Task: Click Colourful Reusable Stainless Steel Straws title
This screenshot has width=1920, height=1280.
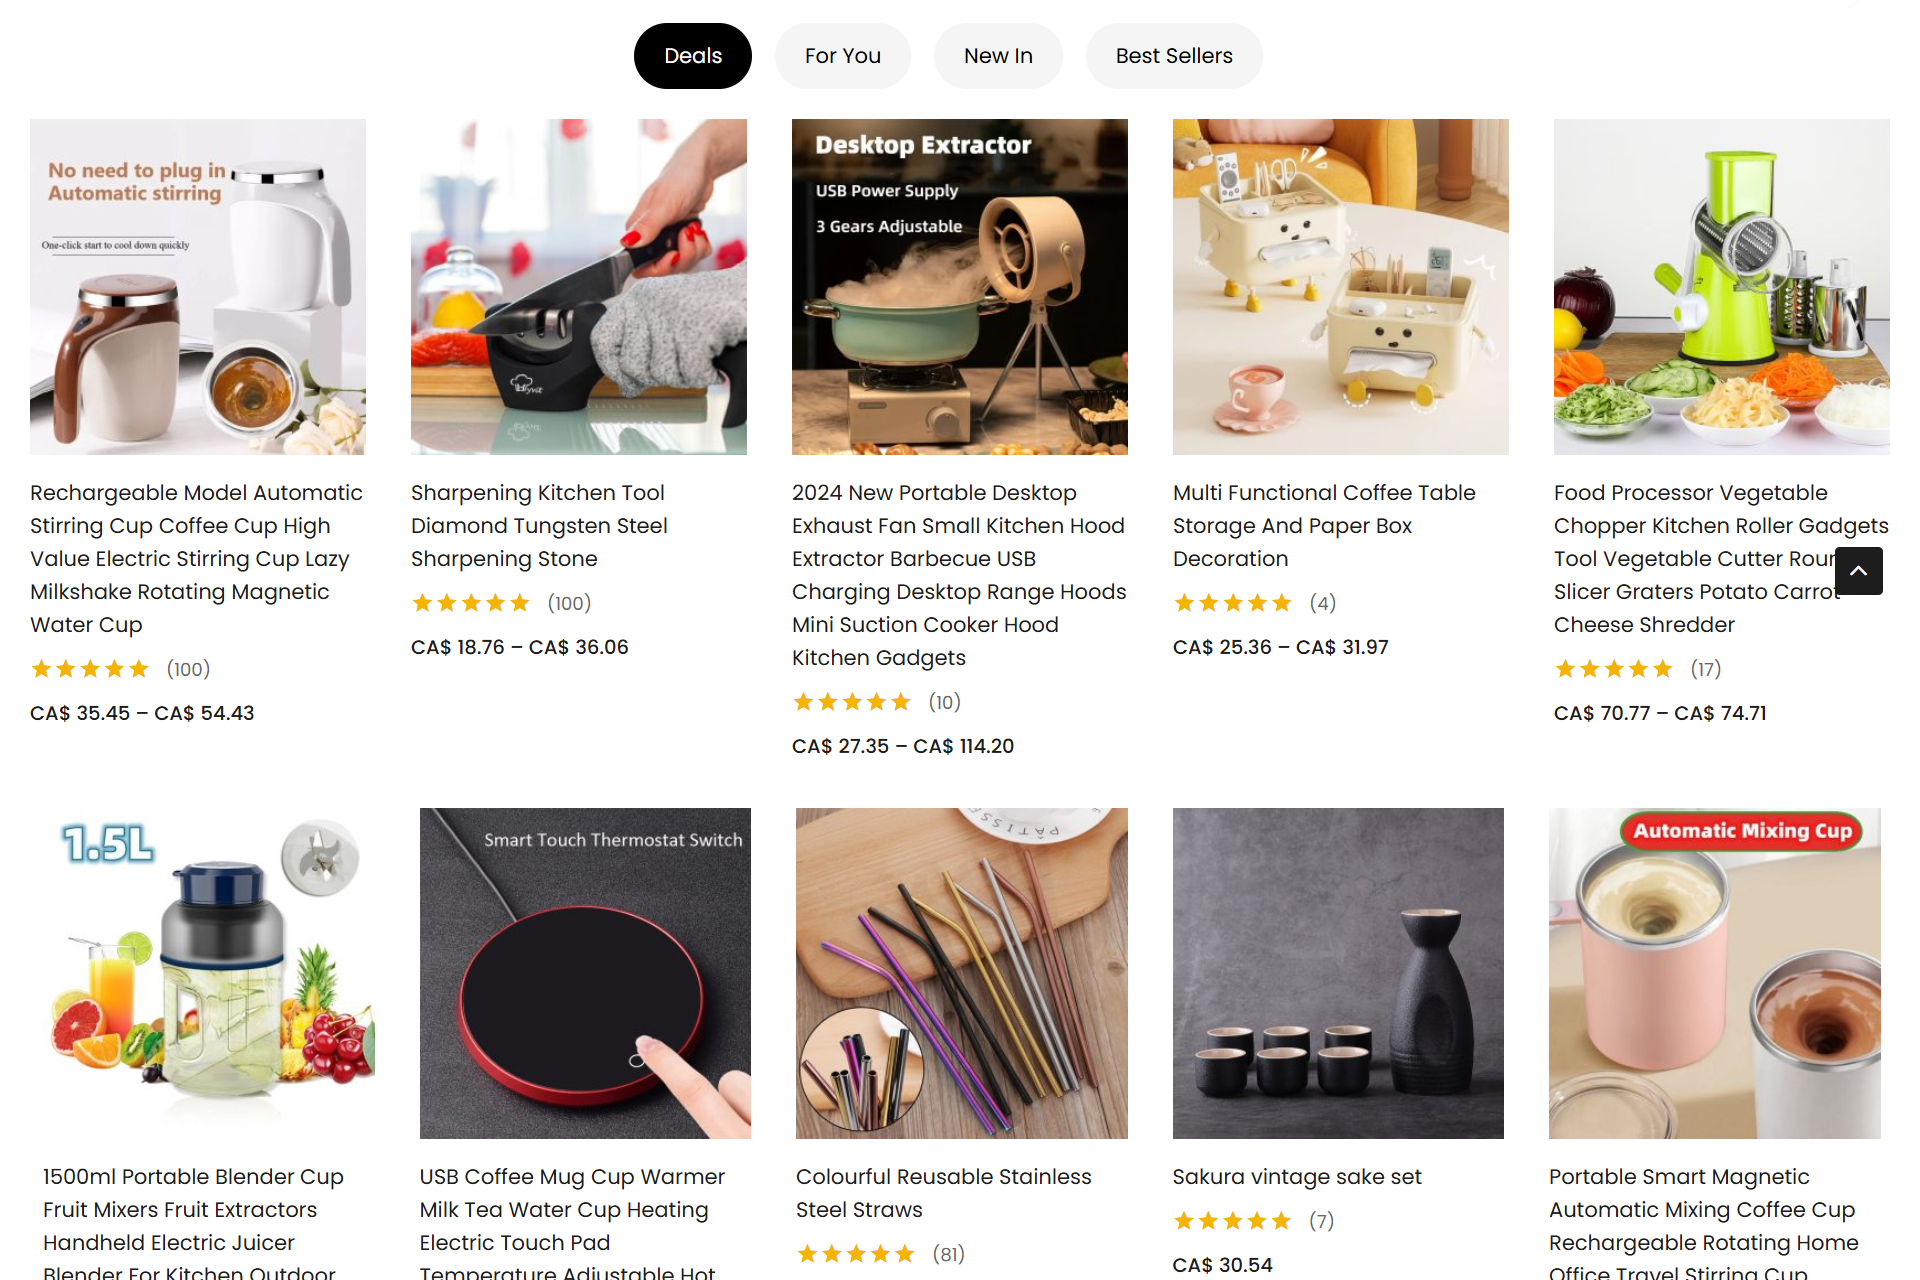Action: pos(943,1193)
